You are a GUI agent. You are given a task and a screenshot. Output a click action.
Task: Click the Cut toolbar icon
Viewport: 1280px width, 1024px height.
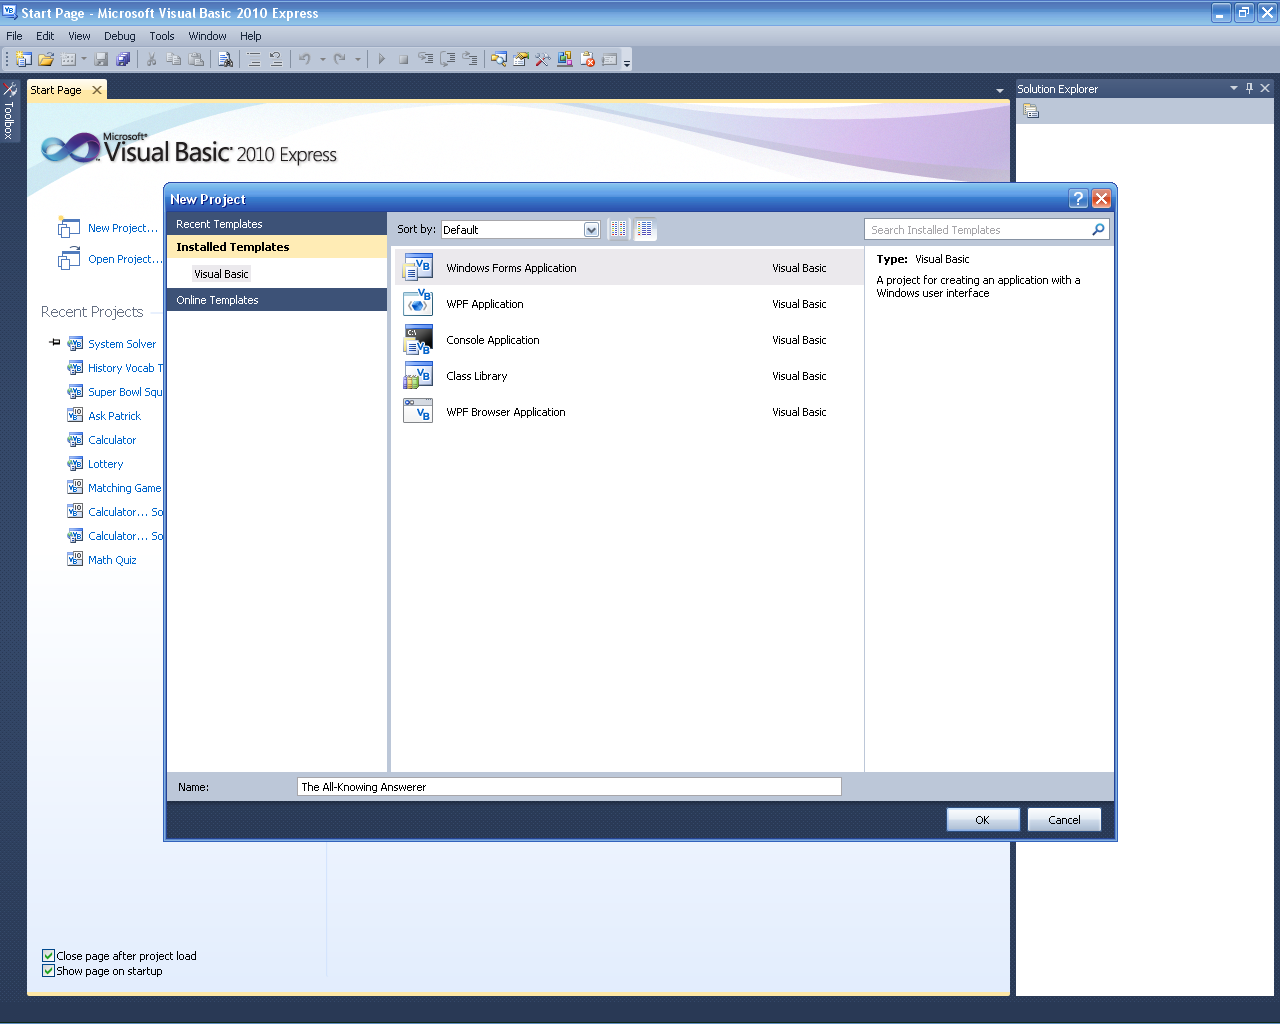point(151,59)
